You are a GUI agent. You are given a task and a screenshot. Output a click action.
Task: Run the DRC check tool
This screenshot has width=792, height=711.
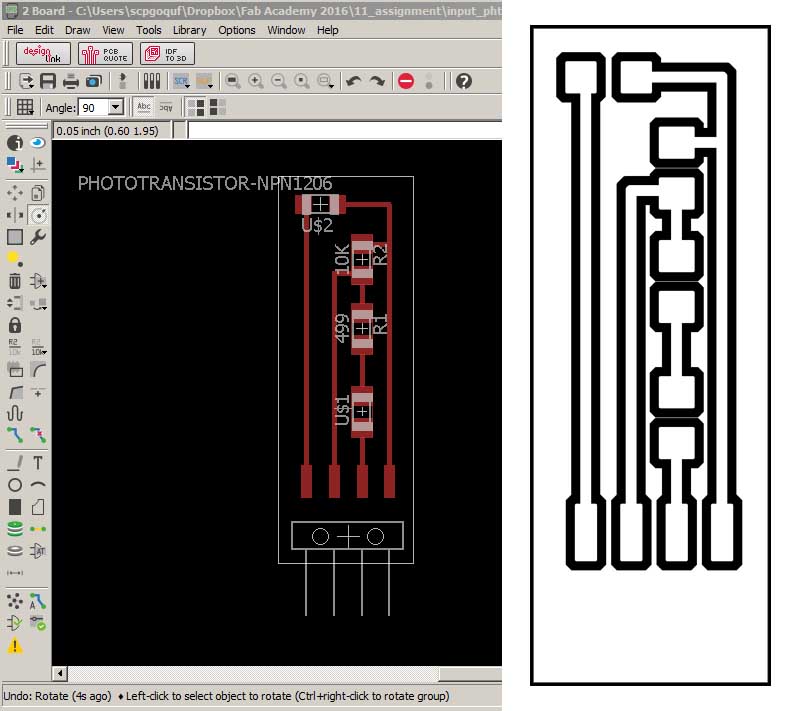pyautogui.click(x=38, y=623)
